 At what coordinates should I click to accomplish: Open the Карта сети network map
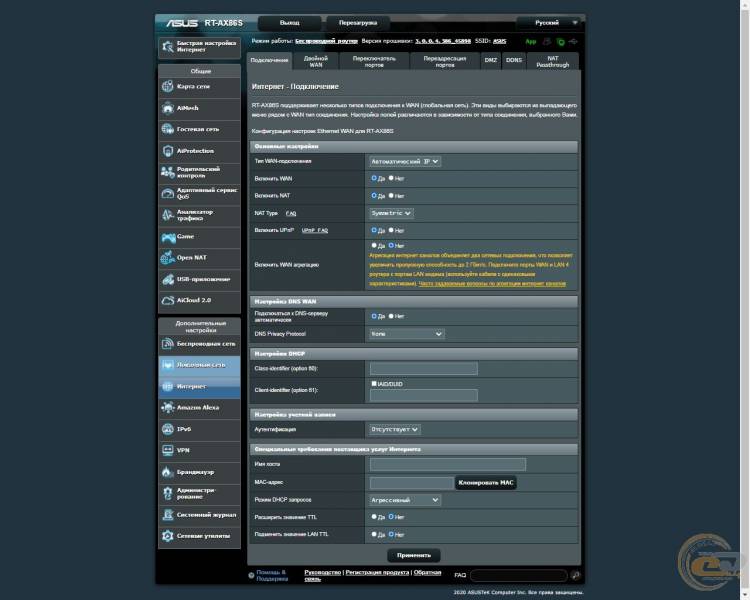[199, 87]
